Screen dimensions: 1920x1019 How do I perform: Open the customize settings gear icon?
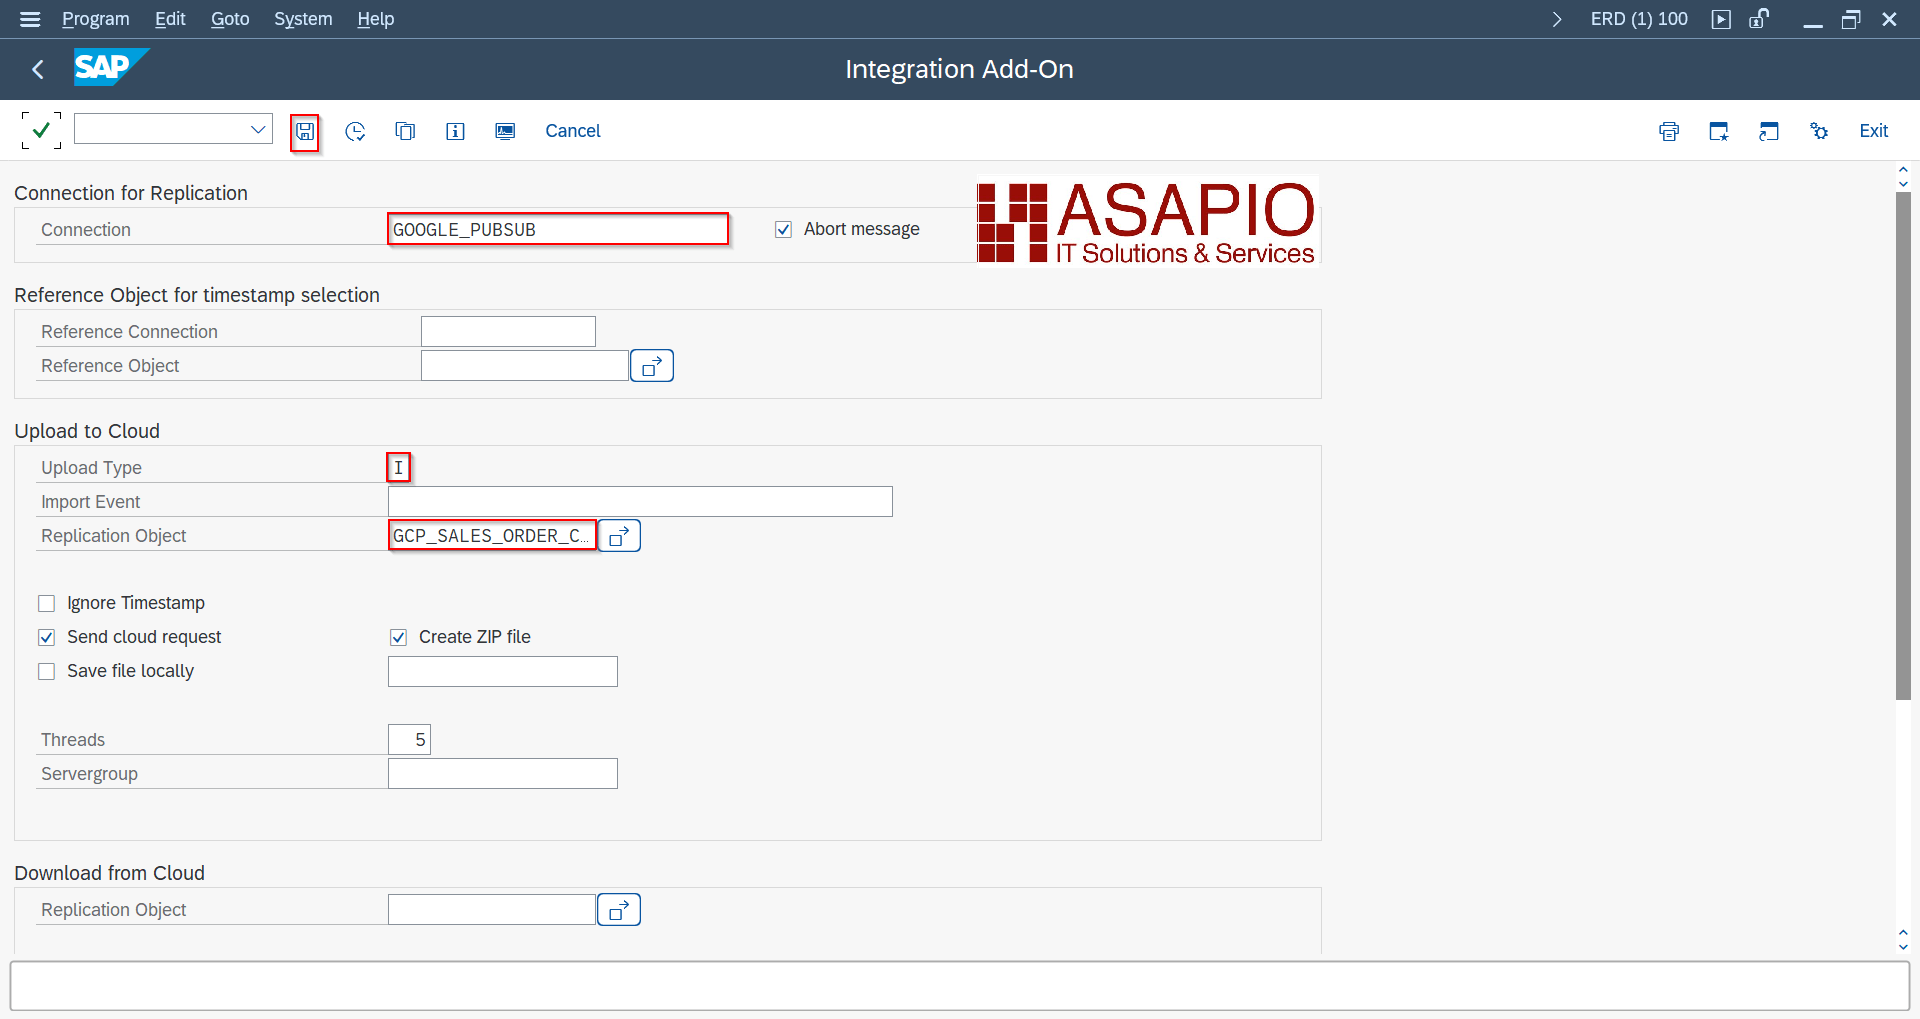tap(1819, 131)
